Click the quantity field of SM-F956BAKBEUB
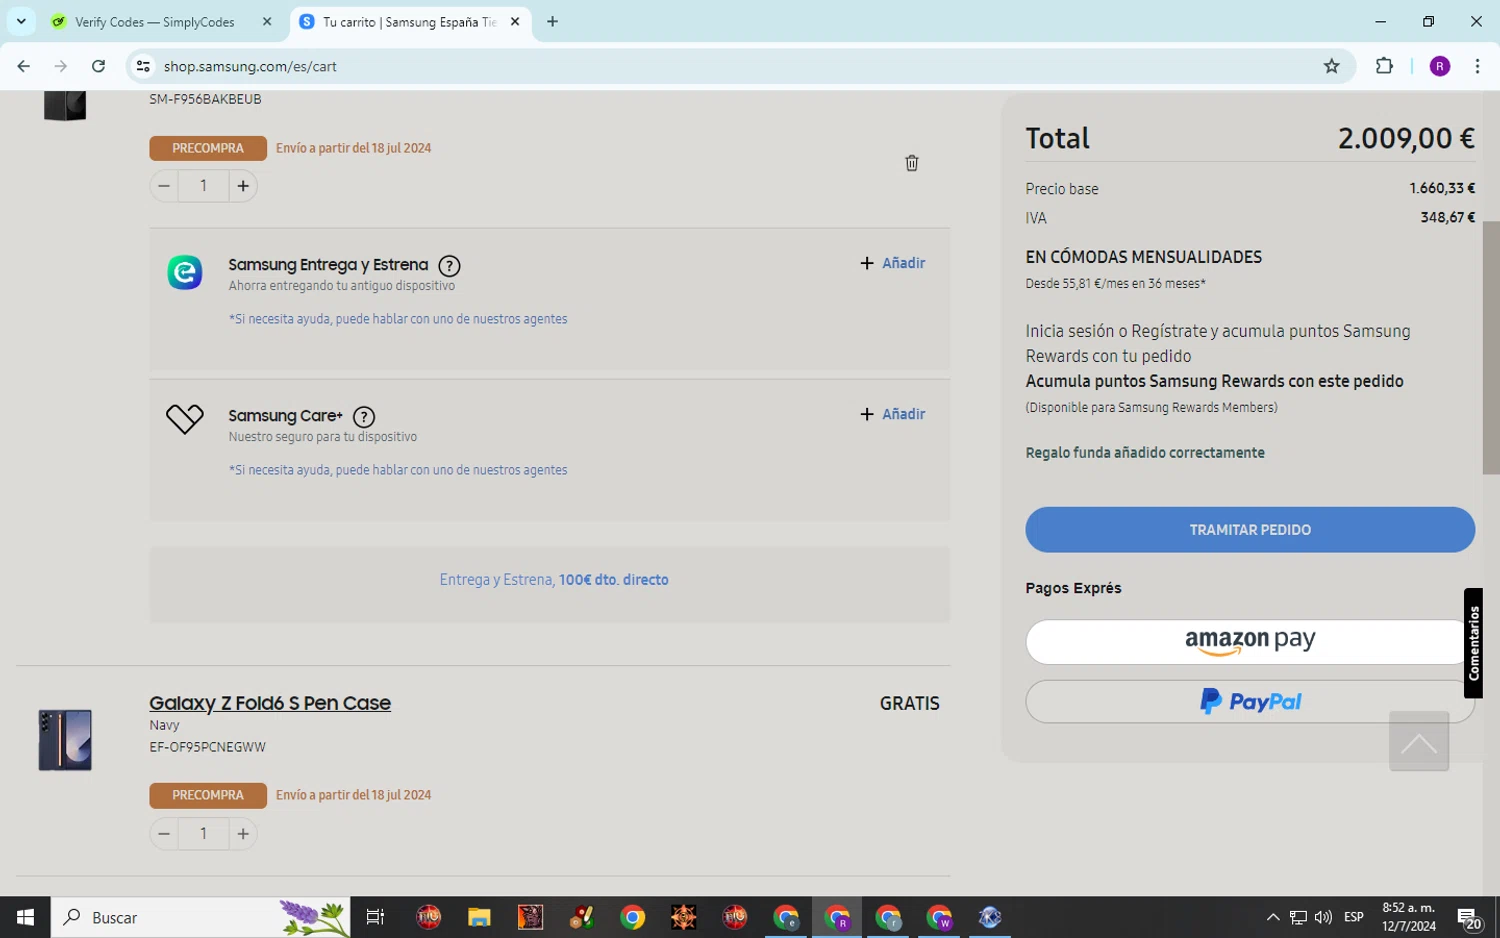This screenshot has width=1500, height=938. 203,186
